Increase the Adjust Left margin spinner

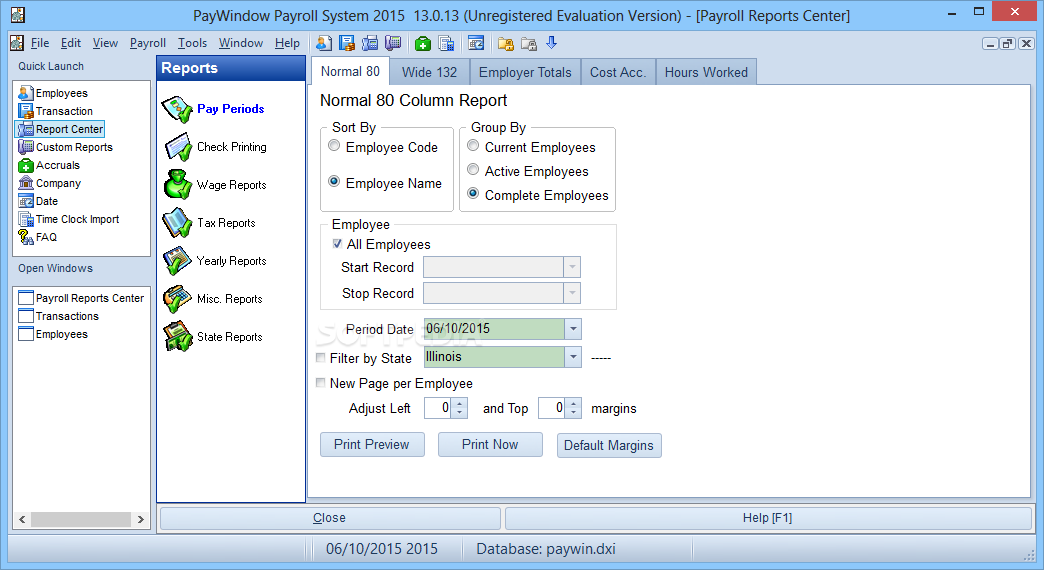[x=459, y=404]
